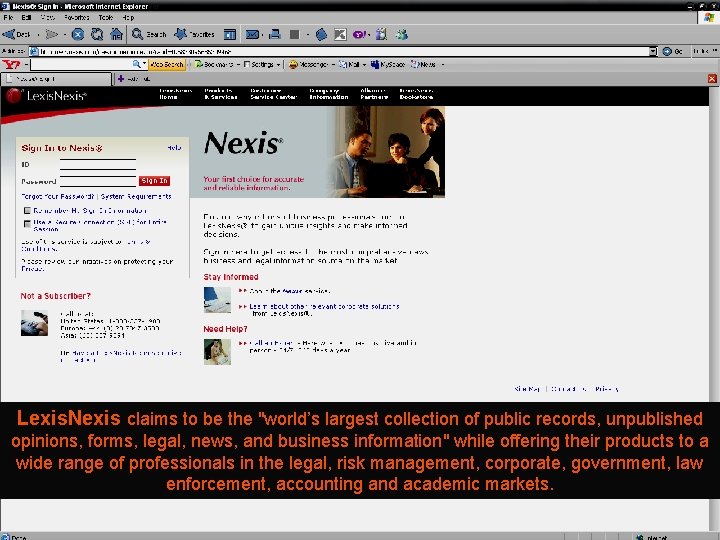The width and height of the screenshot is (720, 540).
Task: Click the Windows flag logo icon
Action: [709, 17]
